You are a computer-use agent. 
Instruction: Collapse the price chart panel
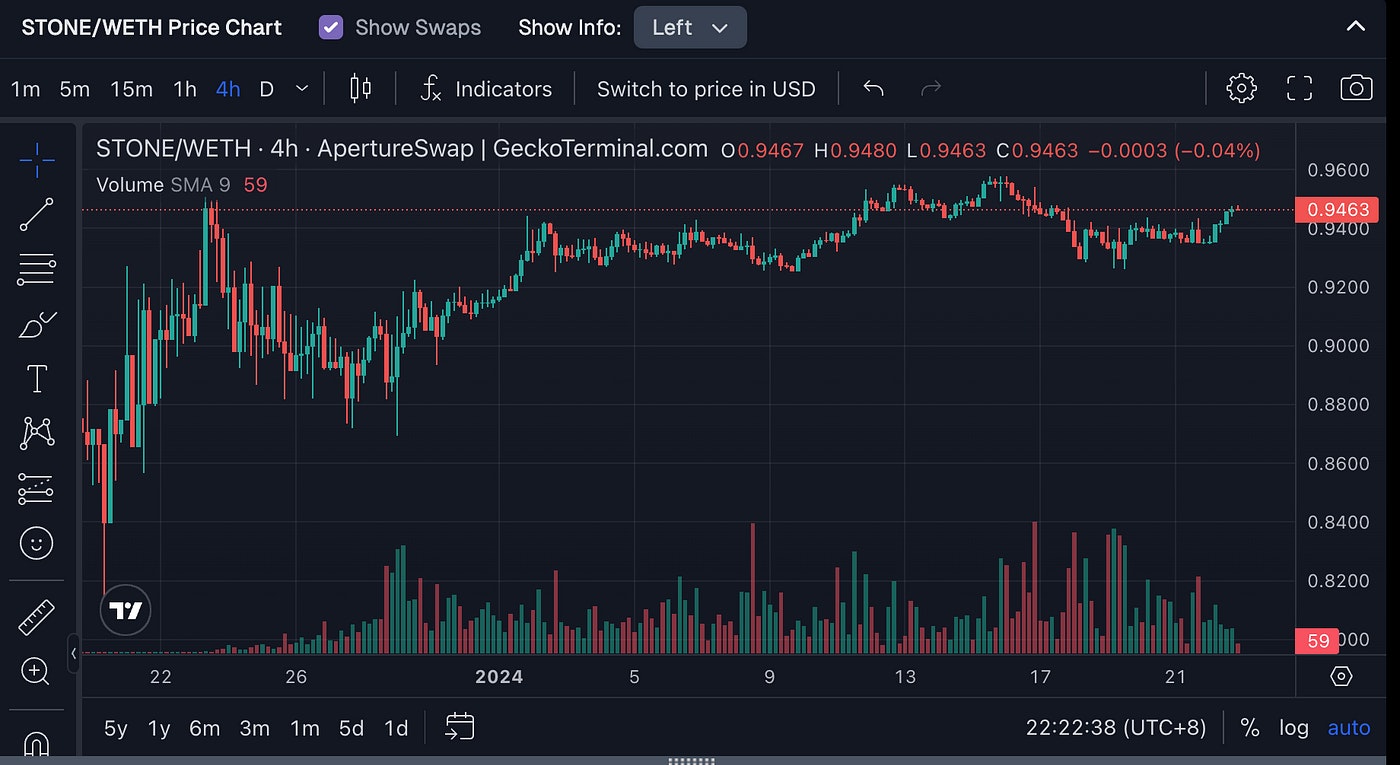tap(1355, 27)
